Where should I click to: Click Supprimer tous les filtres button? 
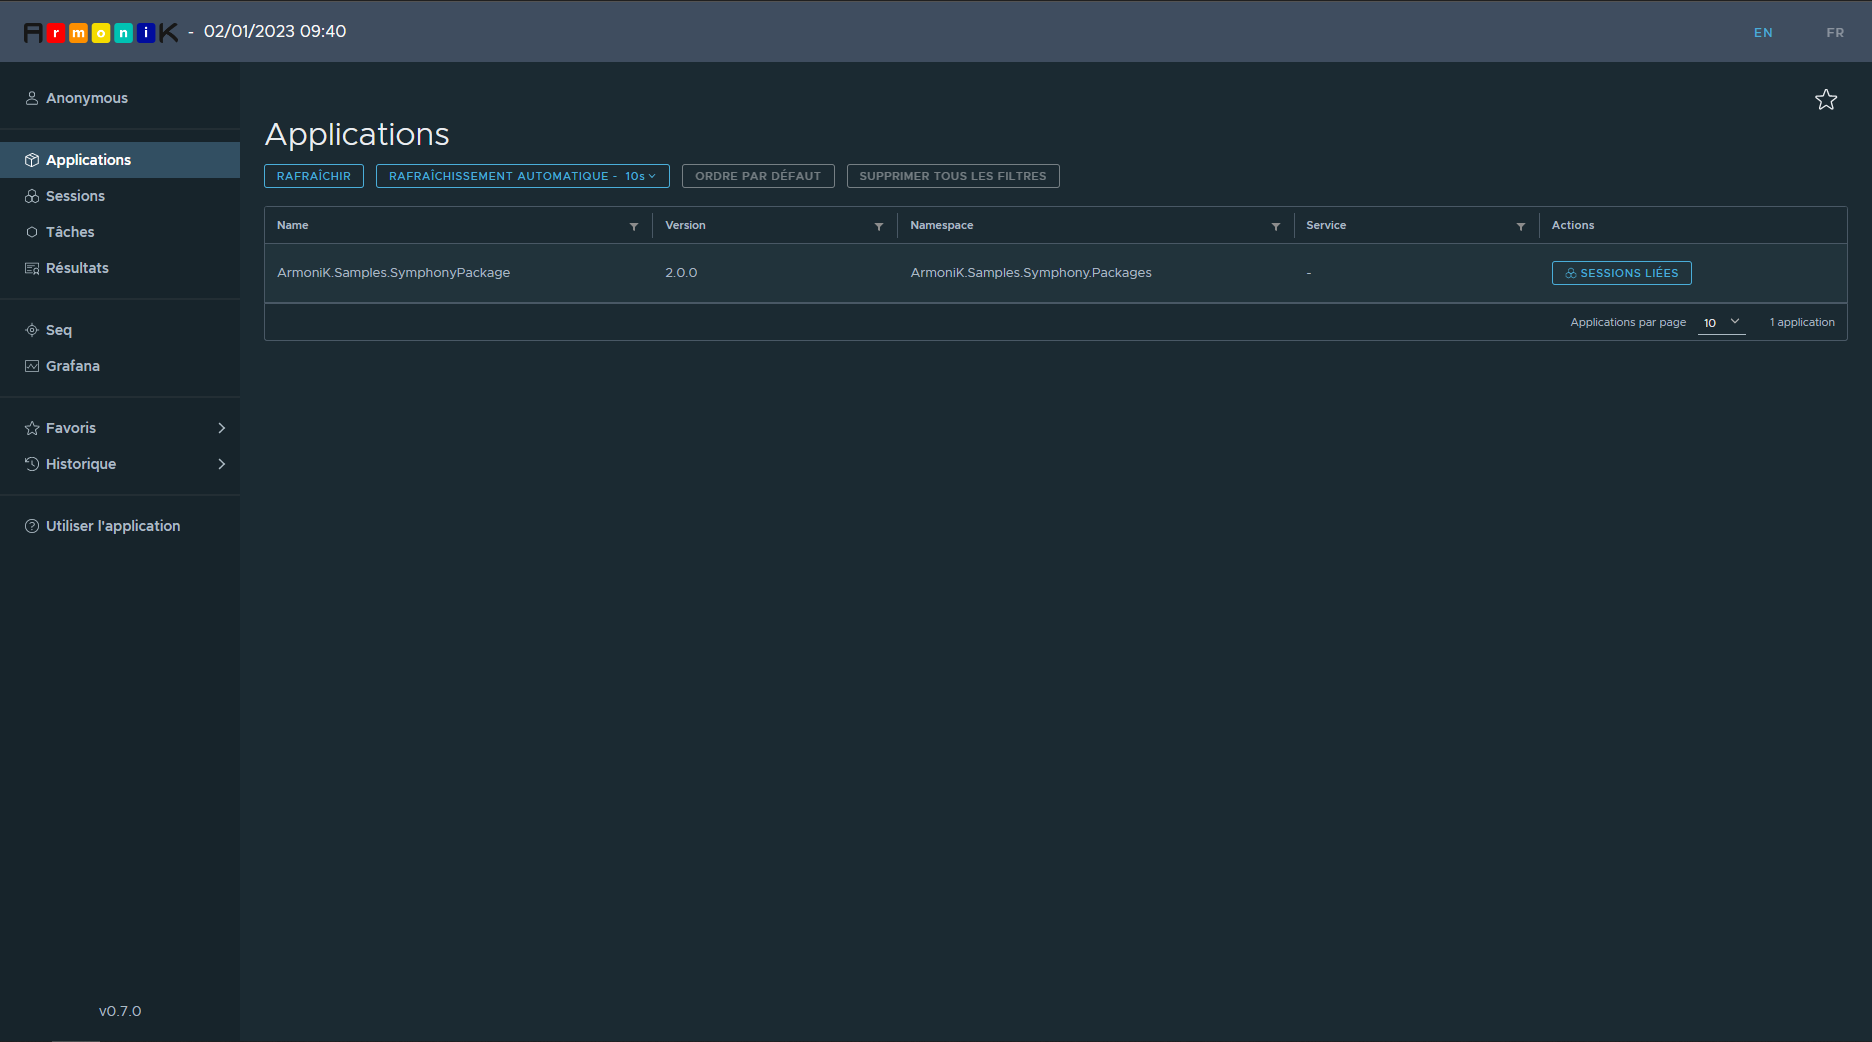click(x=953, y=176)
